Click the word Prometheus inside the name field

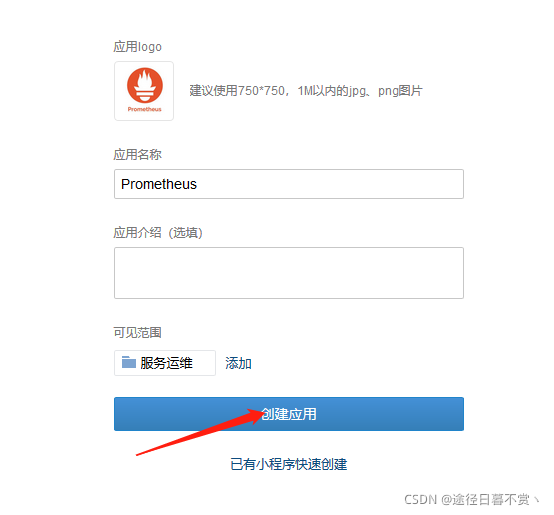pyautogui.click(x=159, y=184)
